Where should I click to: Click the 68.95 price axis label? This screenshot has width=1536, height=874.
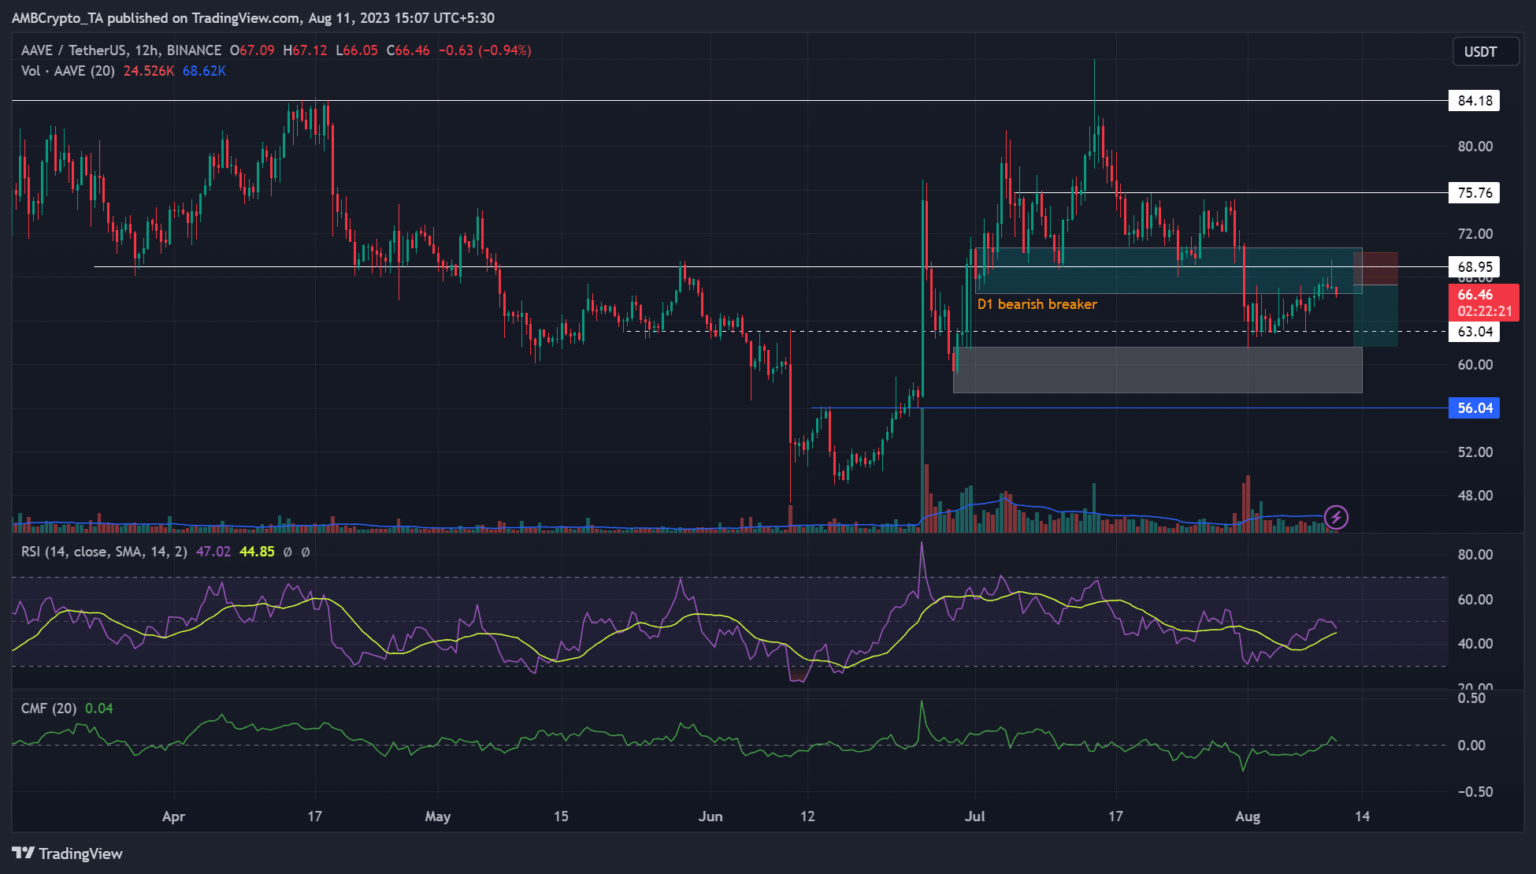(1474, 267)
